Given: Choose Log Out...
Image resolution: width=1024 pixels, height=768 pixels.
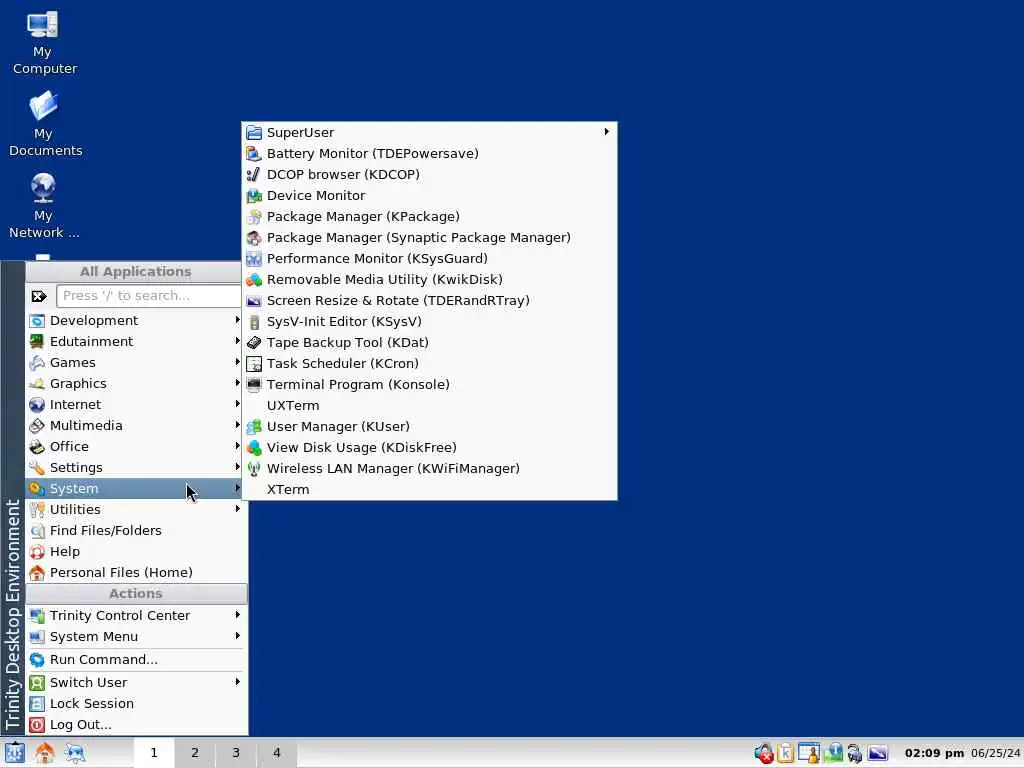Looking at the screenshot, I should click(135, 724).
